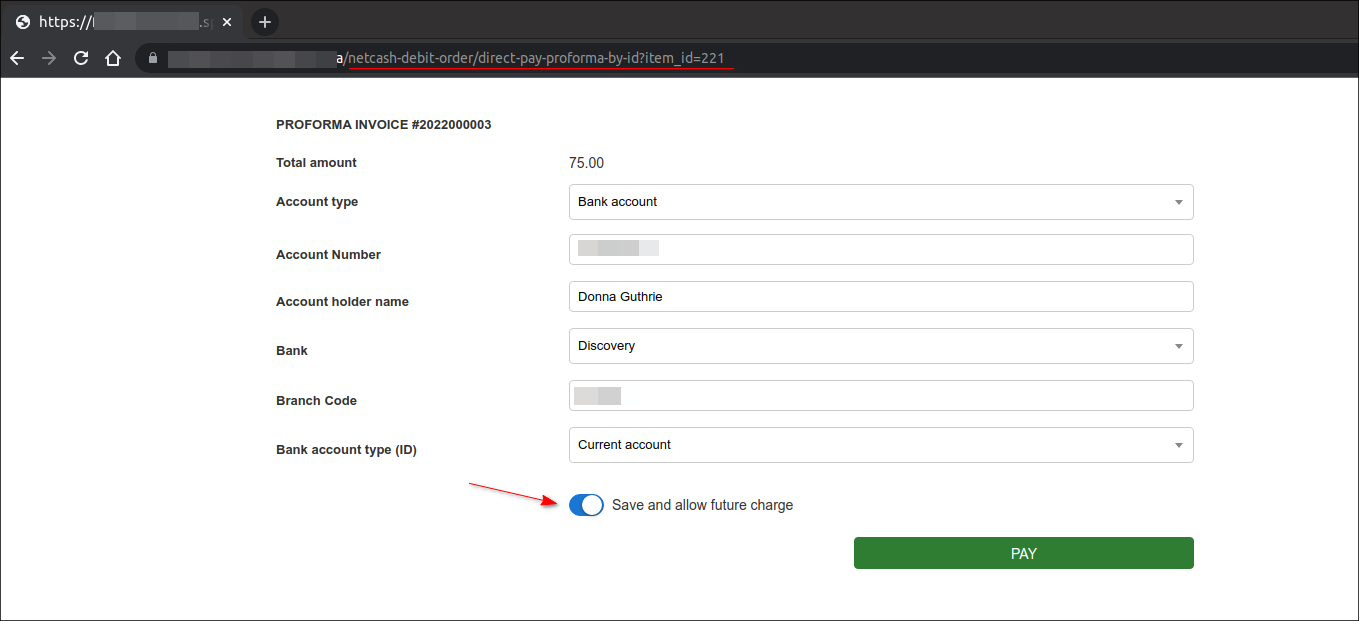This screenshot has width=1359, height=621.
Task: Click into the Branch Code field
Action: (x=880, y=396)
